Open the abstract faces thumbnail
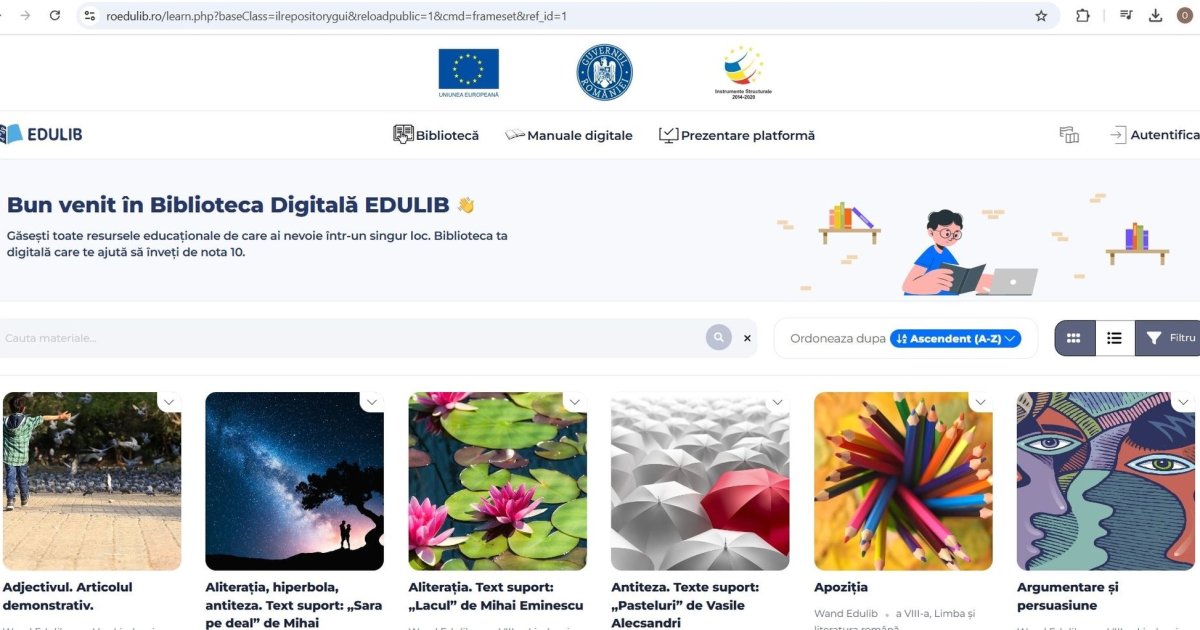Viewport: 1200px width, 630px height. [1106, 481]
